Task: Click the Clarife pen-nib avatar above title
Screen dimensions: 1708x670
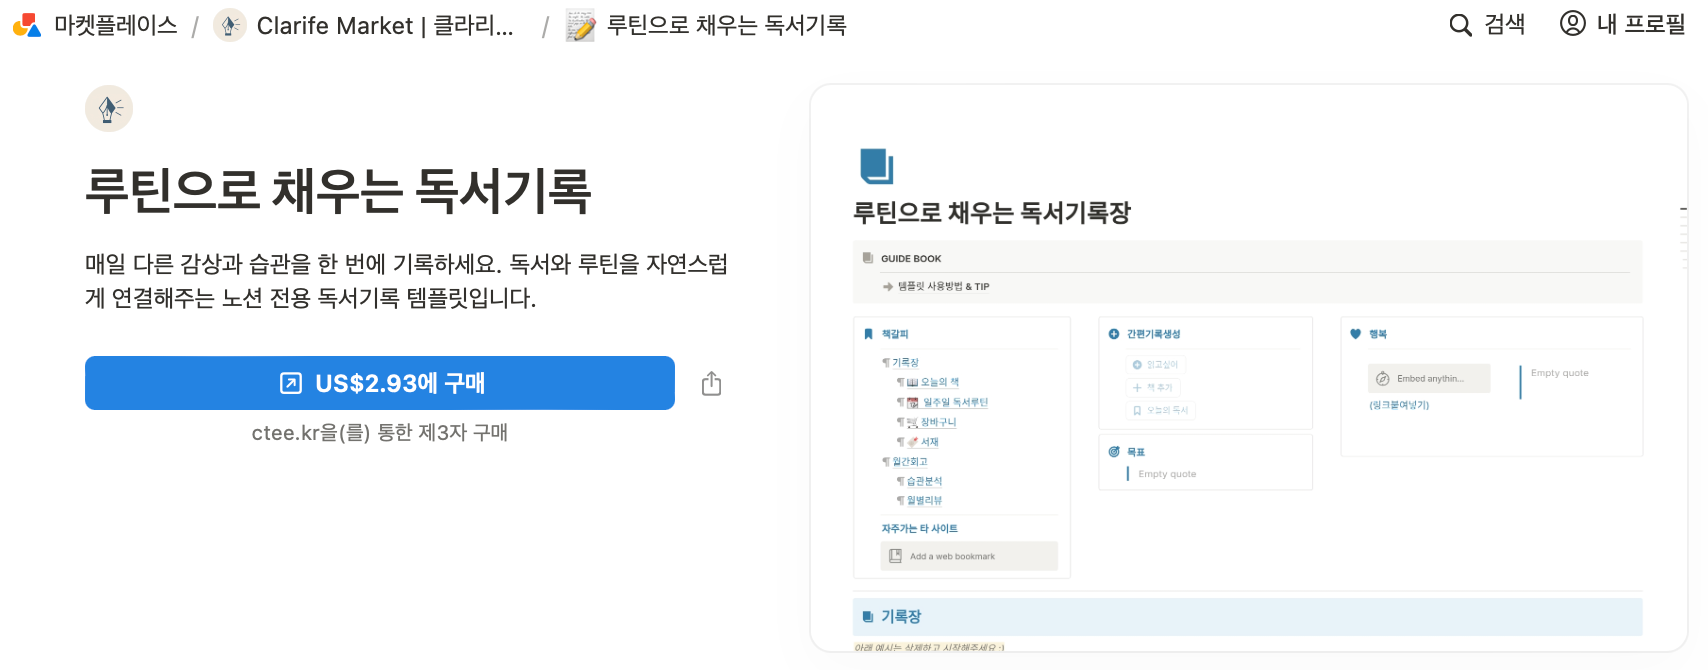Action: click(x=109, y=108)
